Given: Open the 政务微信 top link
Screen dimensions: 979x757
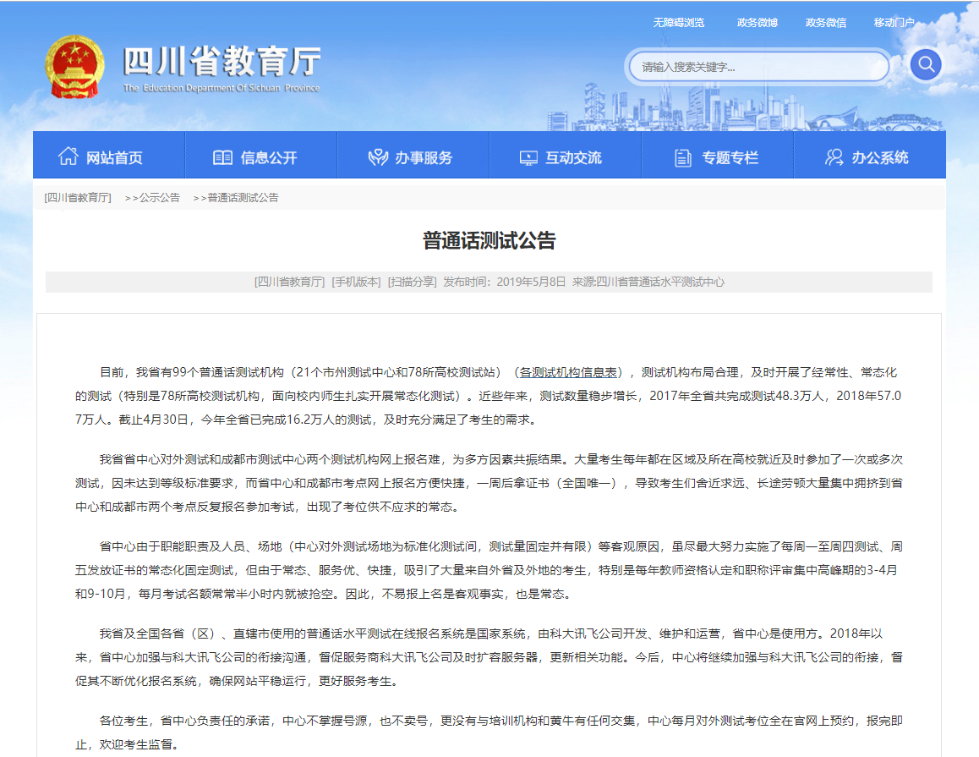Looking at the screenshot, I should pos(825,22).
